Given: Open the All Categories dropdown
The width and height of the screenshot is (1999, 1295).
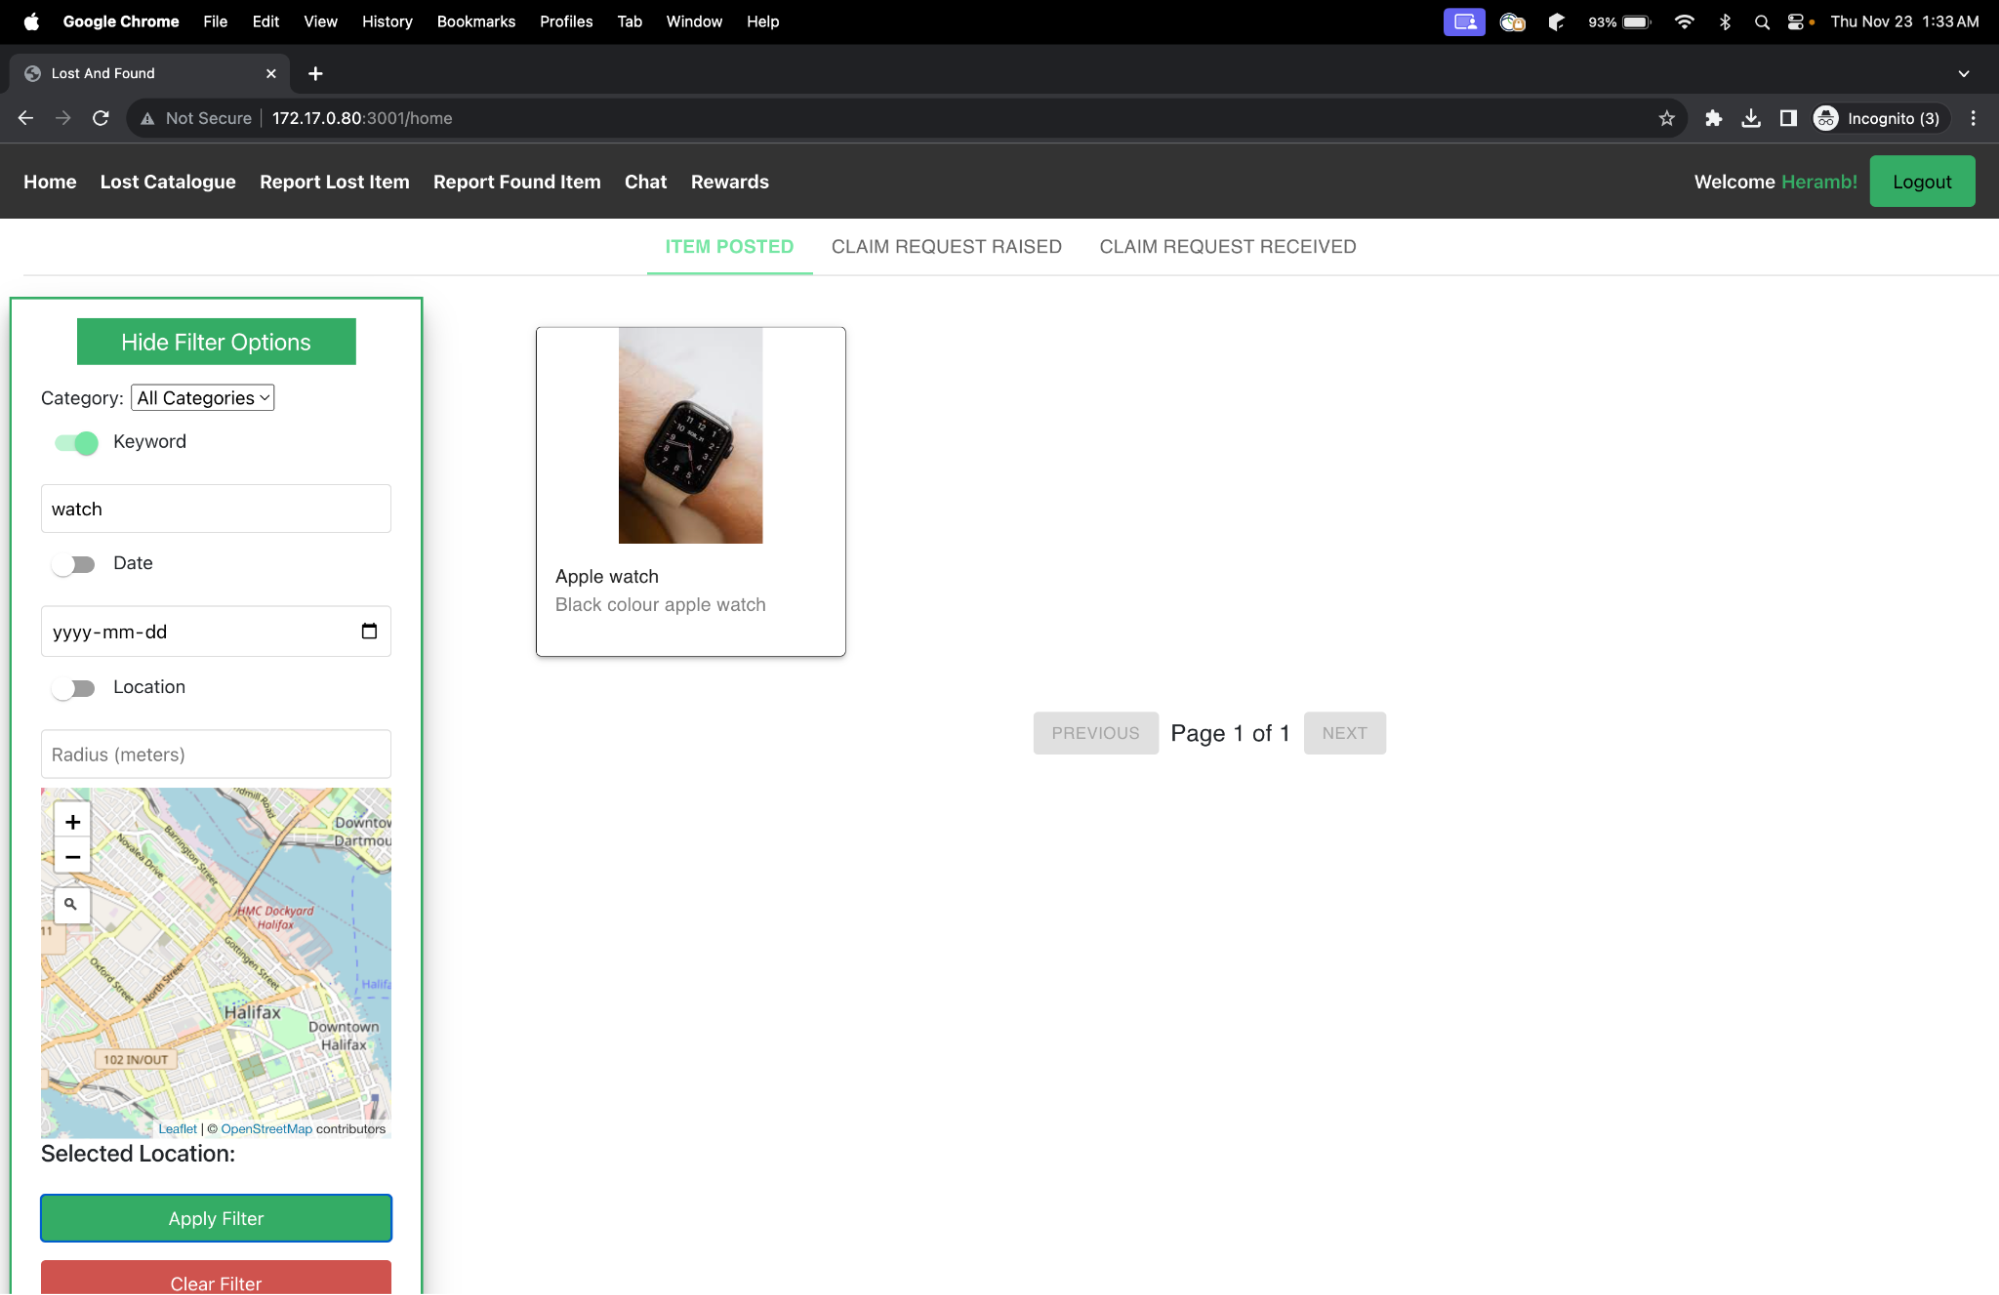Looking at the screenshot, I should [x=203, y=398].
